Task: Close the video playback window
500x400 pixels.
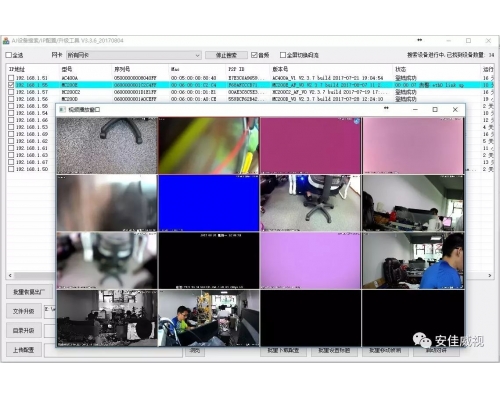Action: tap(455, 110)
